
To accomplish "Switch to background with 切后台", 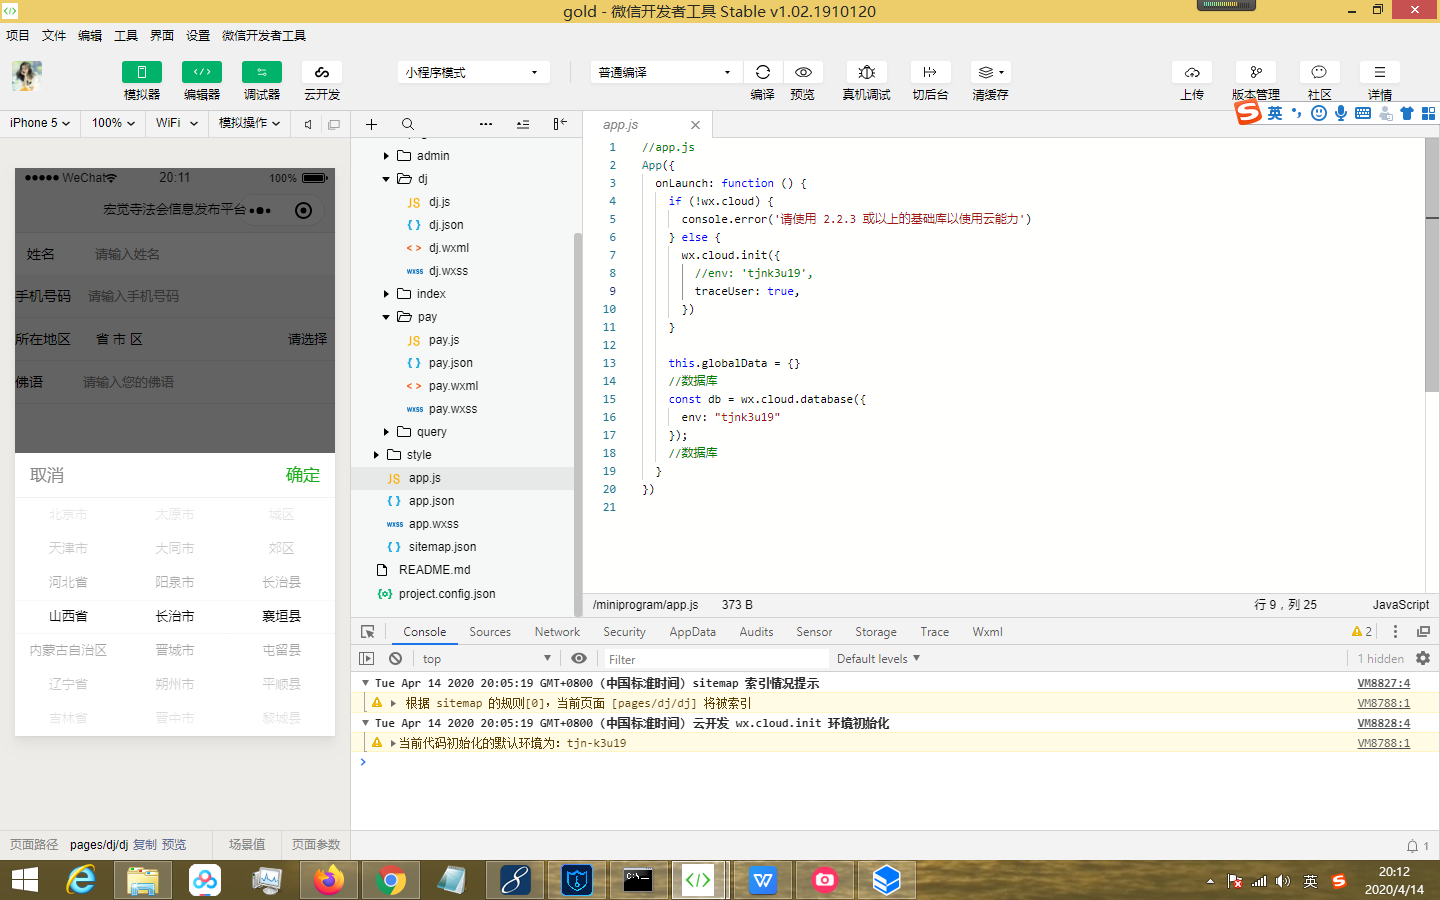I will pos(930,72).
